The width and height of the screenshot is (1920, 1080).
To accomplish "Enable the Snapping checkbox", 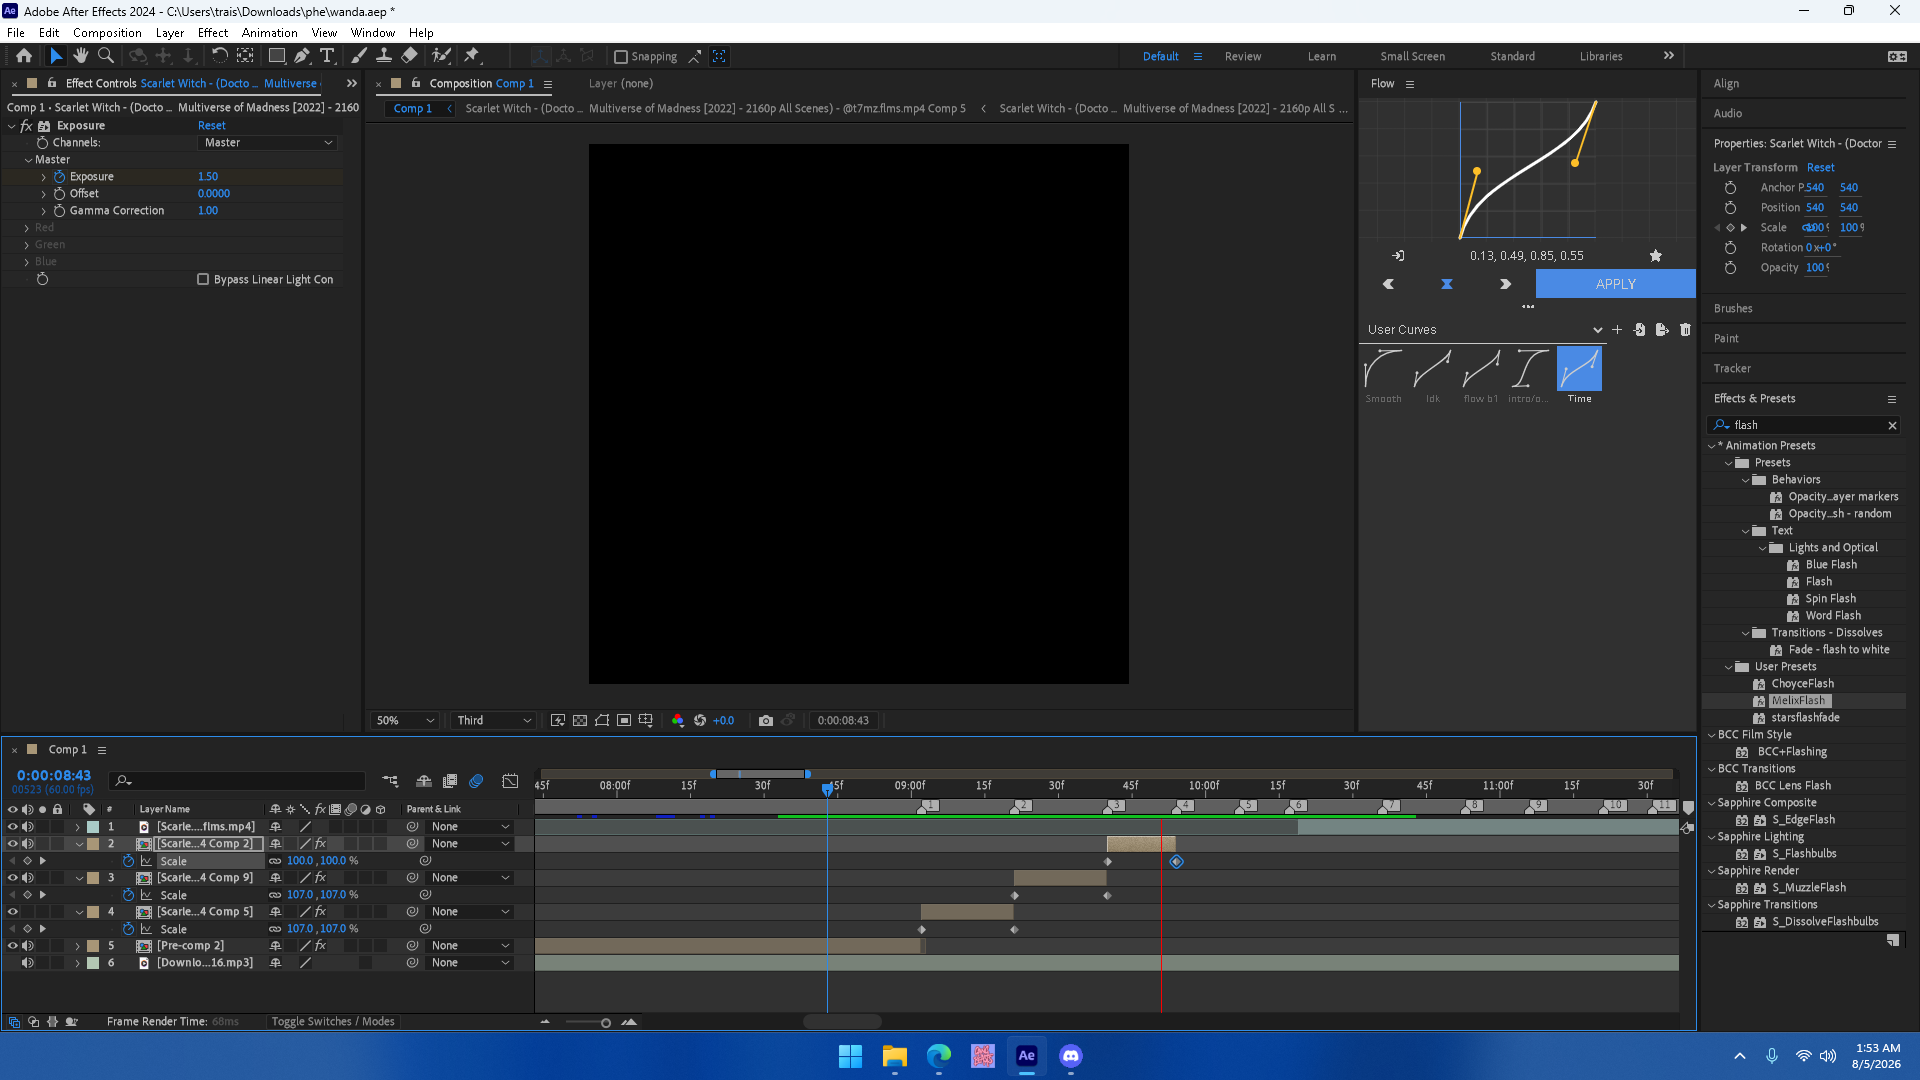I will tap(621, 57).
